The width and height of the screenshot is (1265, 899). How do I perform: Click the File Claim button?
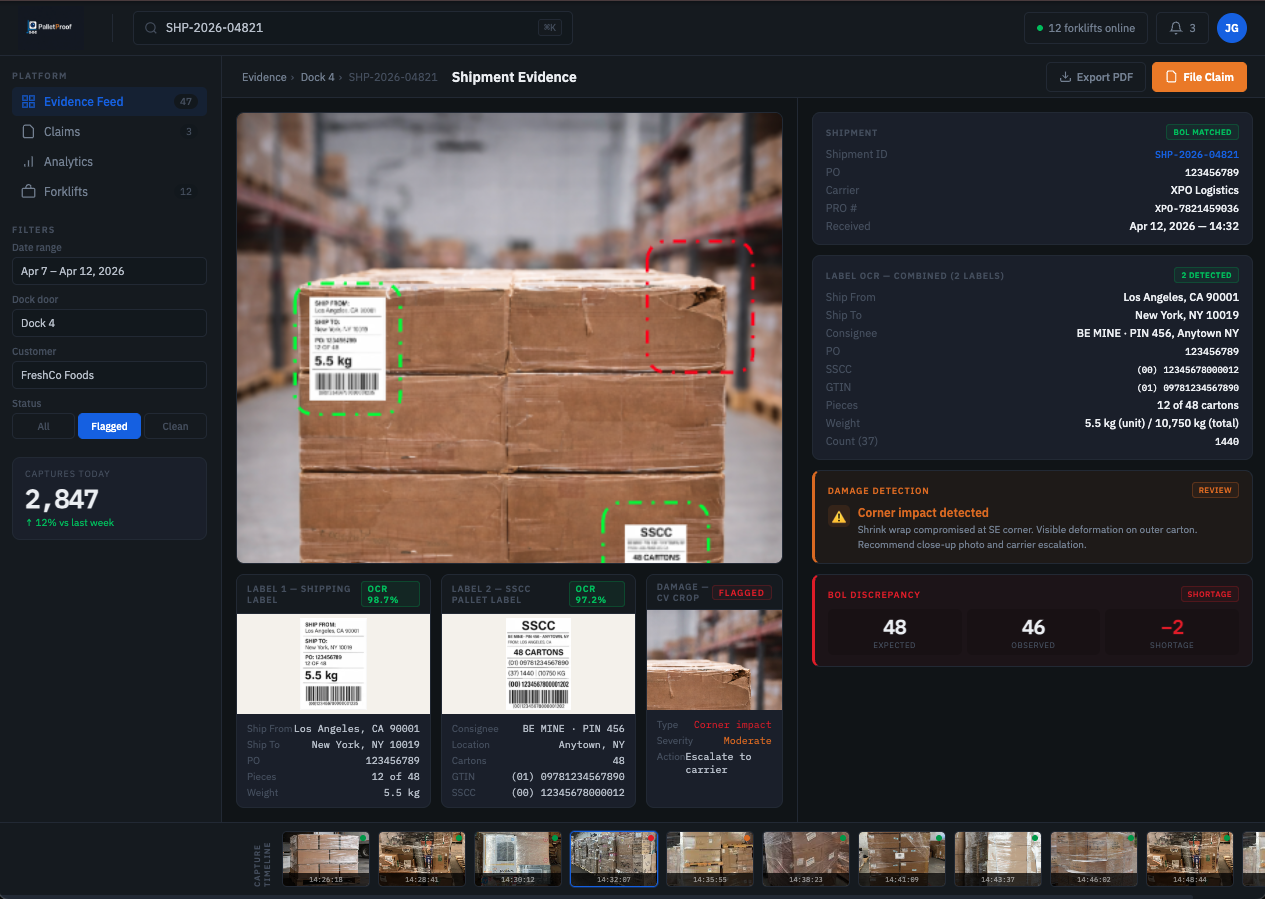click(1199, 76)
